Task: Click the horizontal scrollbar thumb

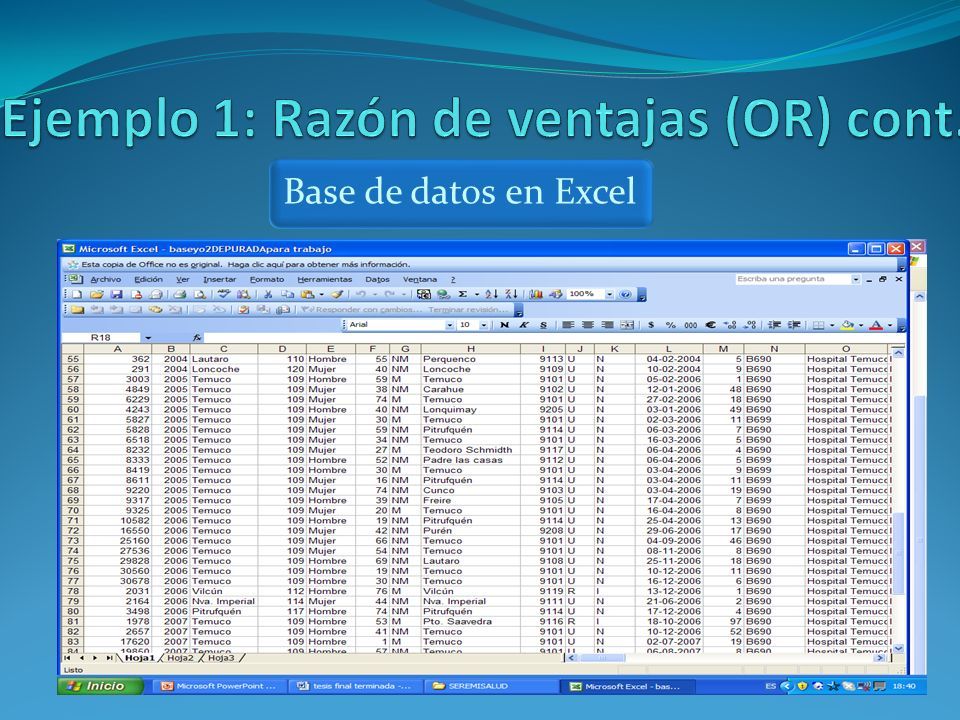Action: click(x=603, y=658)
